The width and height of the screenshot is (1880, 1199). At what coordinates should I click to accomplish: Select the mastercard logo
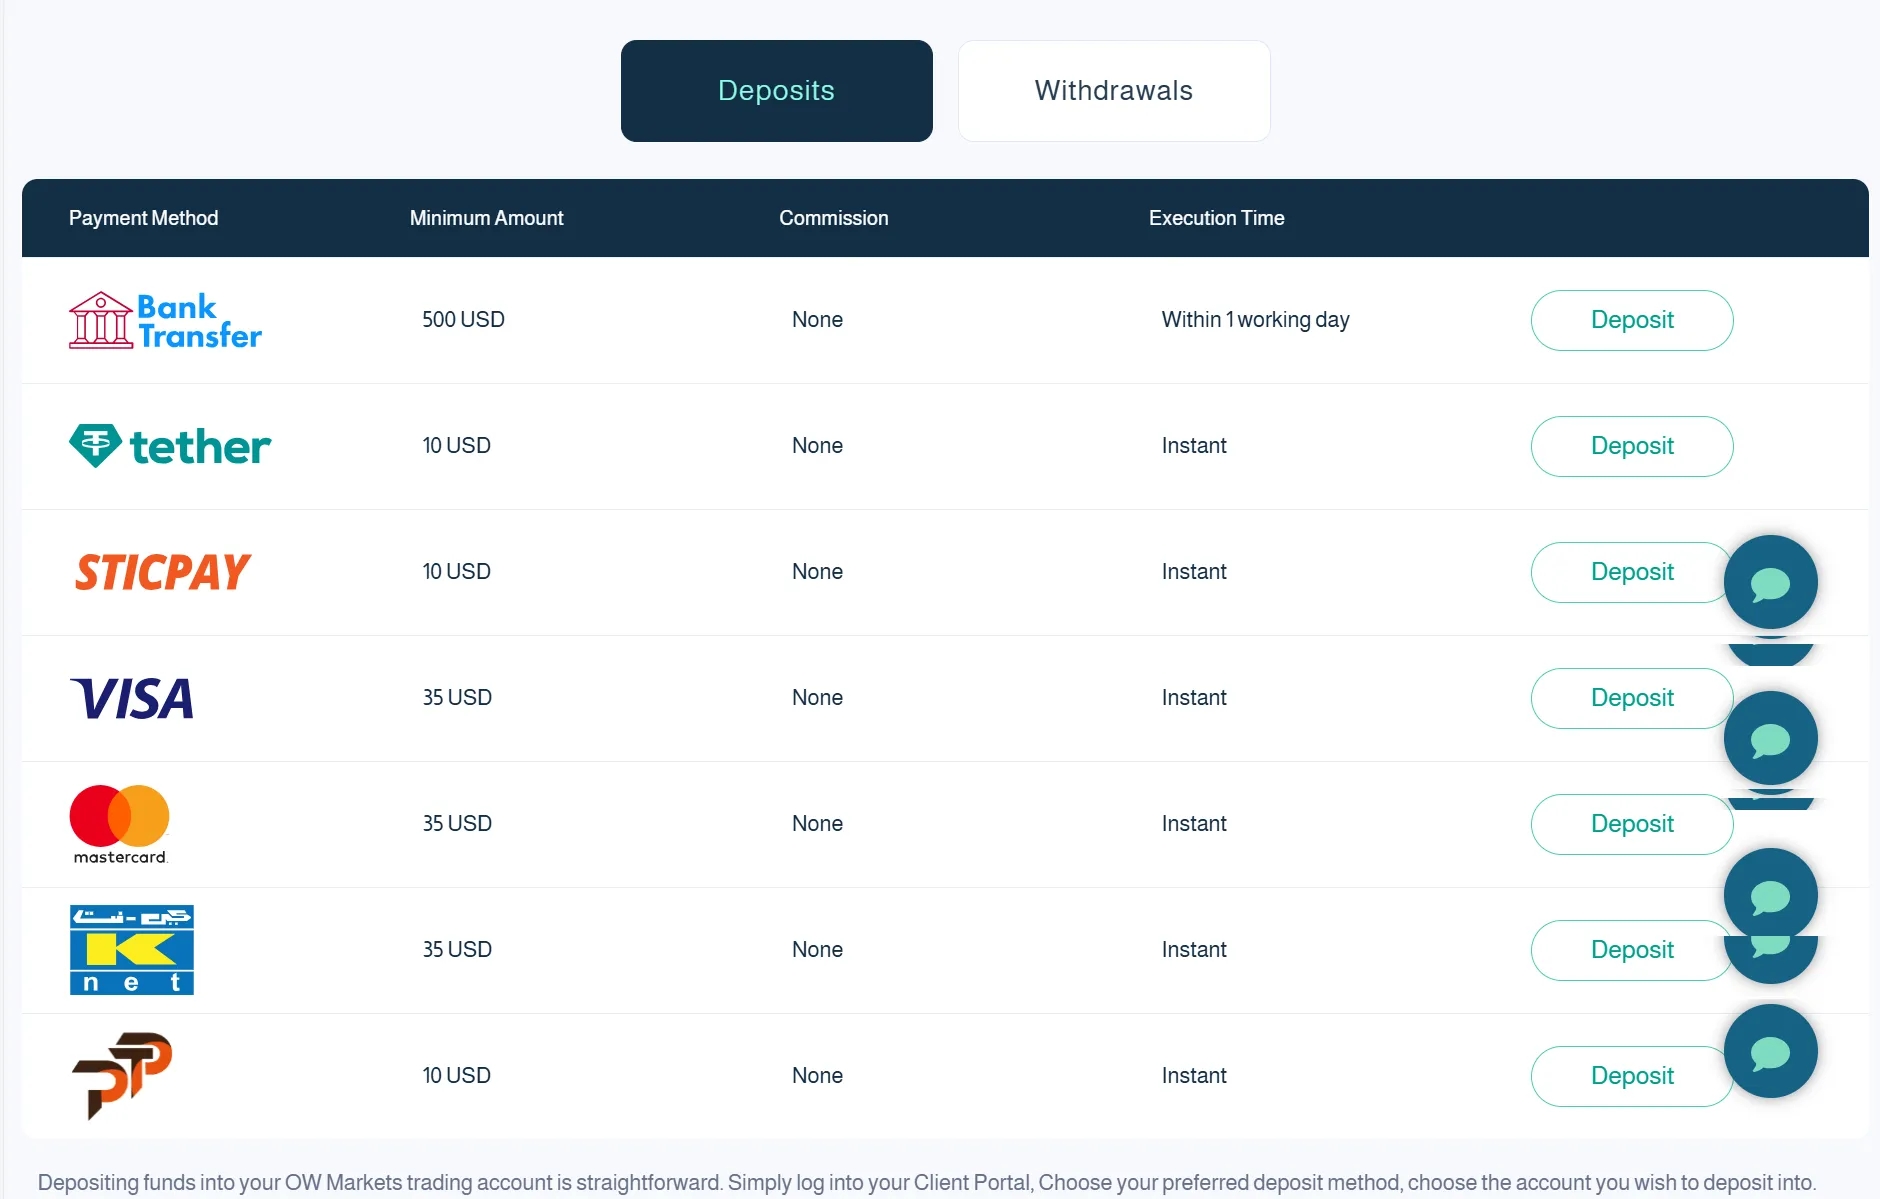pos(120,824)
